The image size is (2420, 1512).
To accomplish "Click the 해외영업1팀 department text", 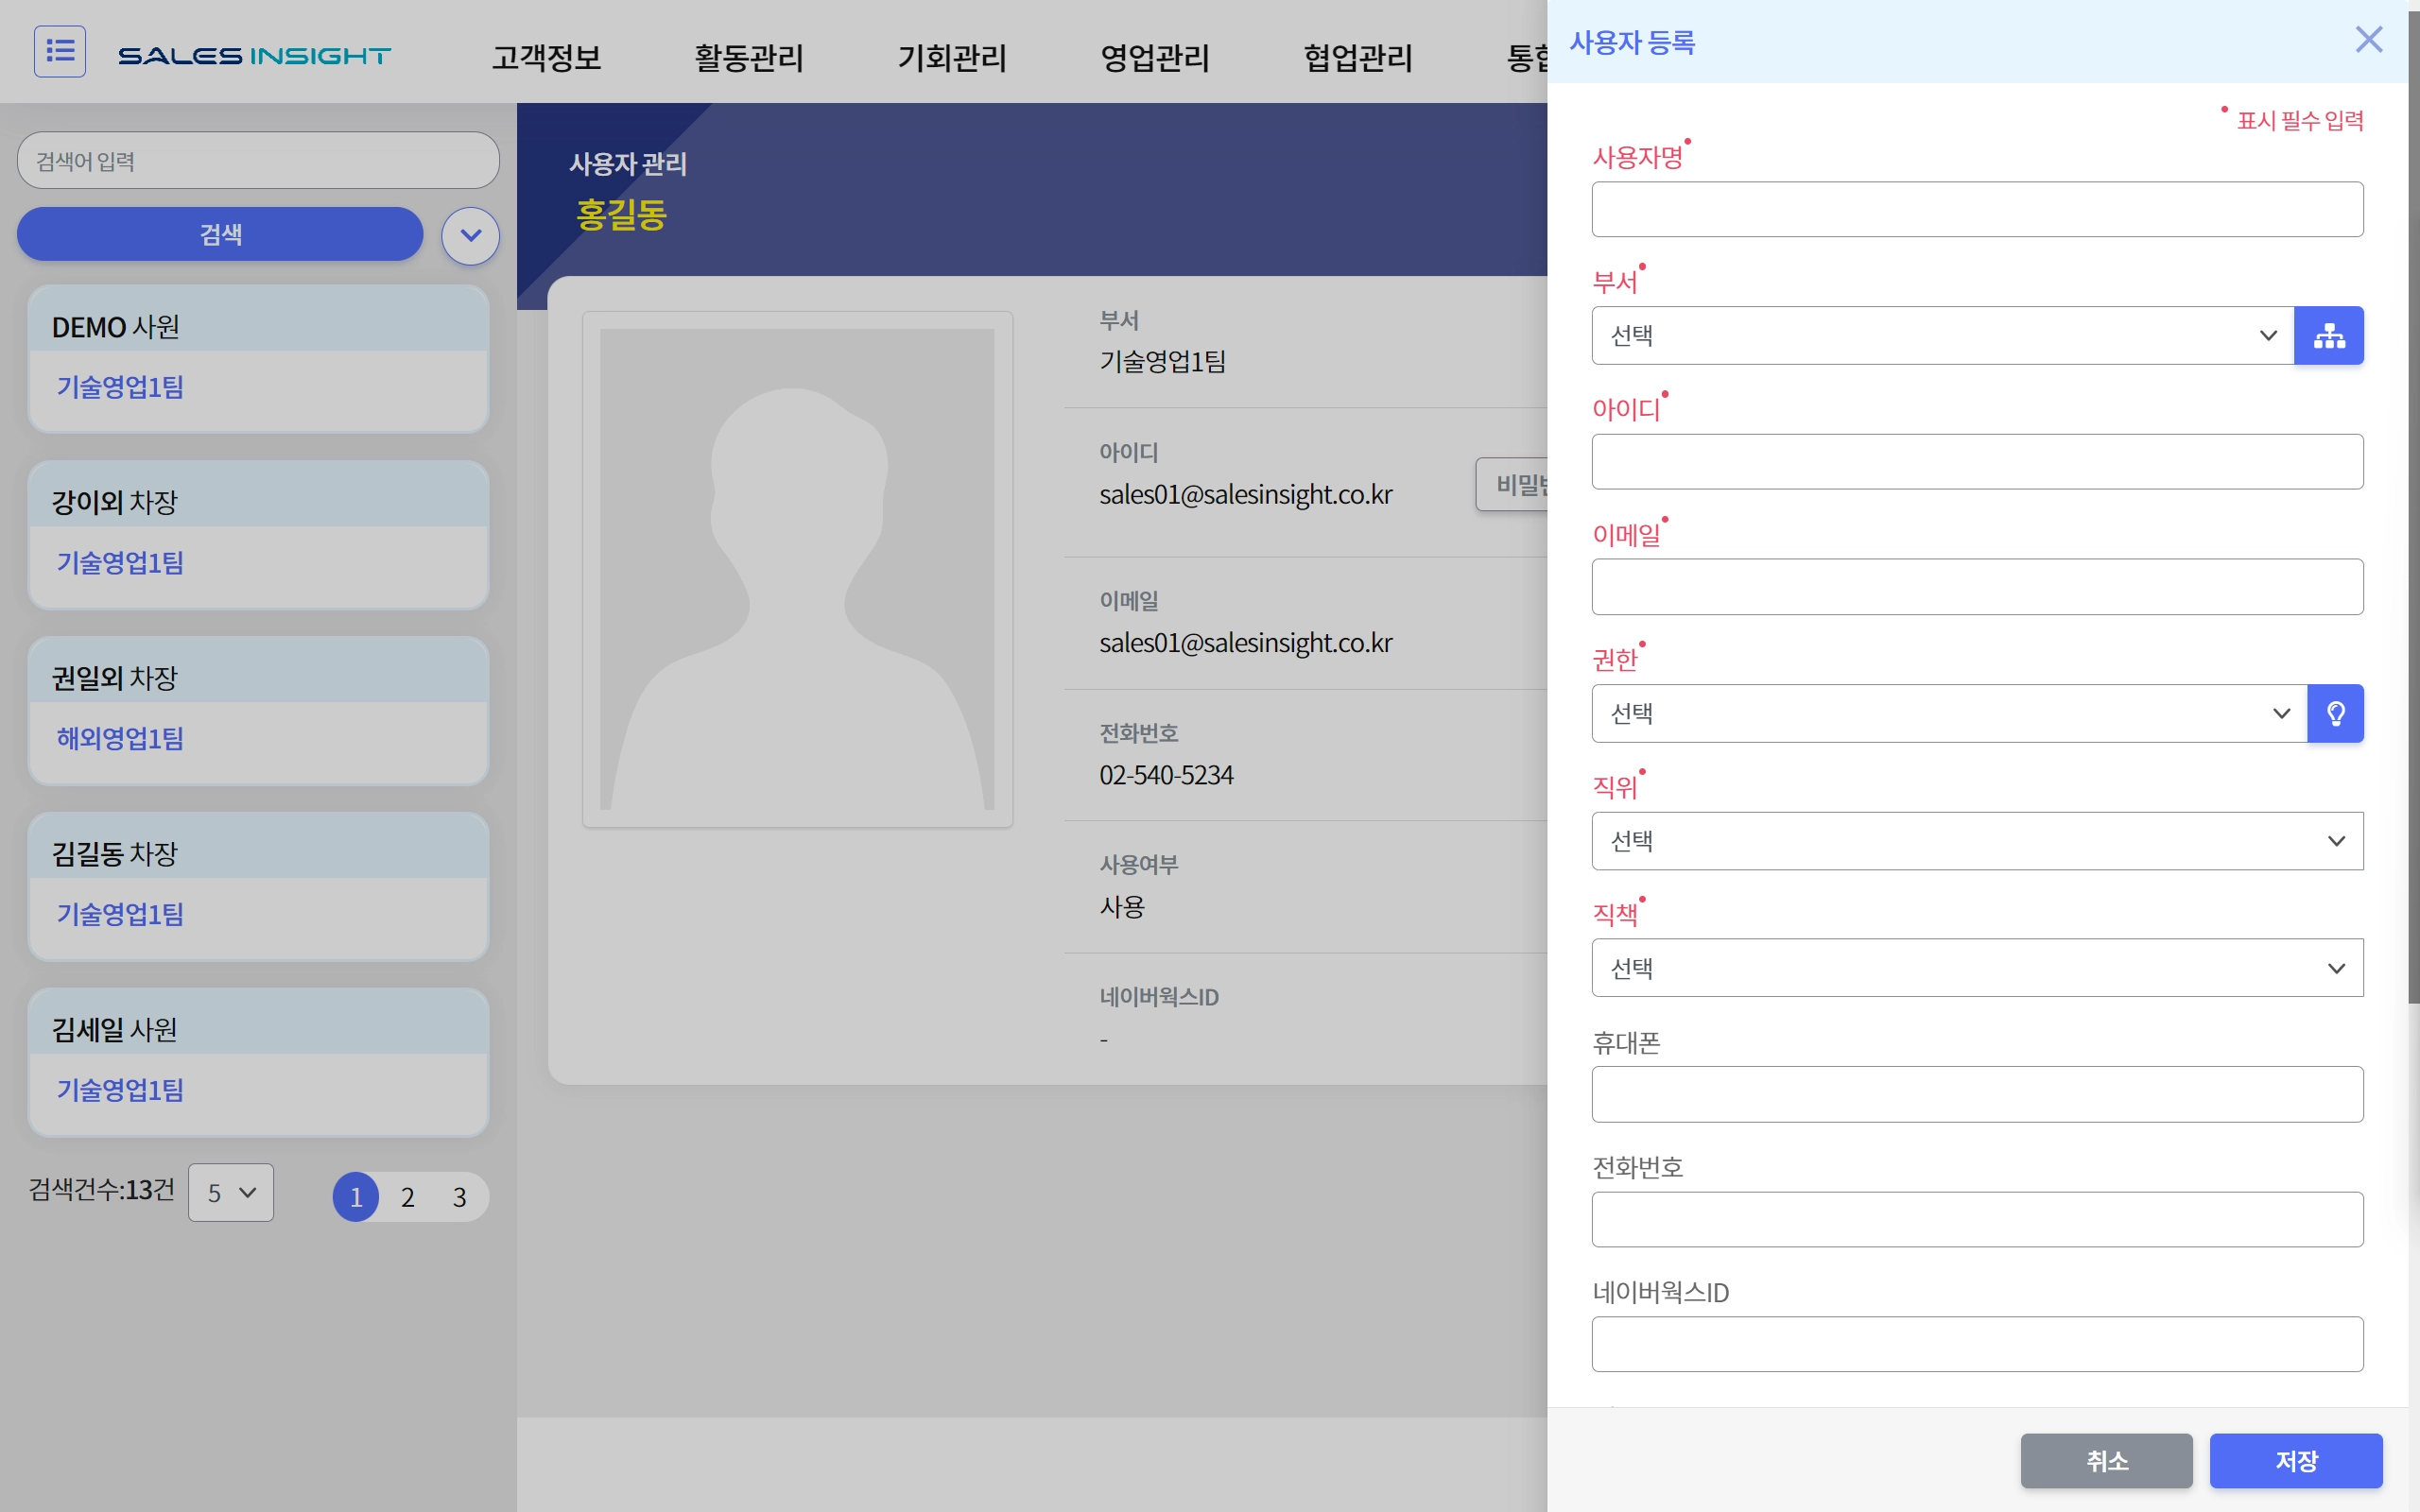I will click(120, 739).
